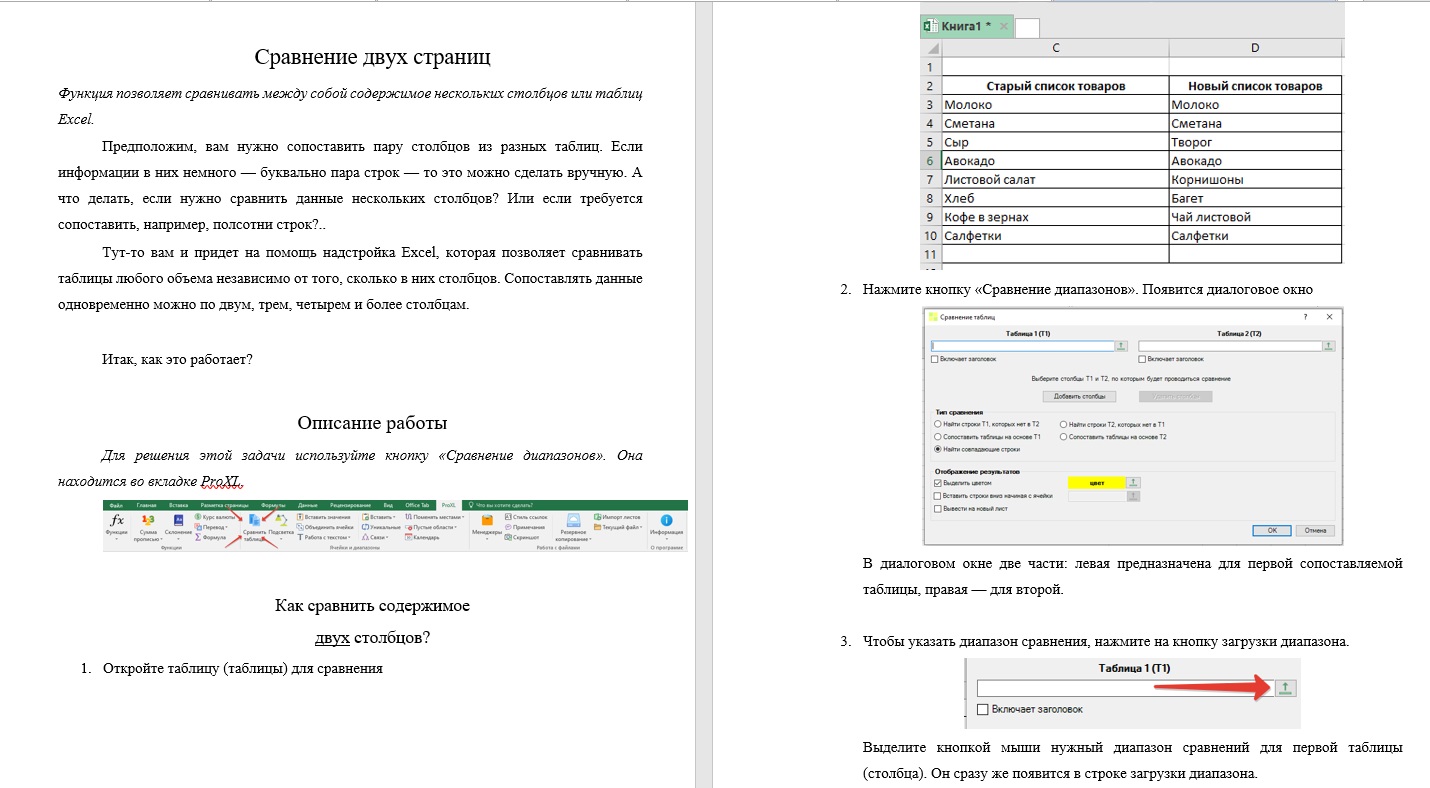
Task: Click the Добавить столбцы button
Action: point(1080,397)
